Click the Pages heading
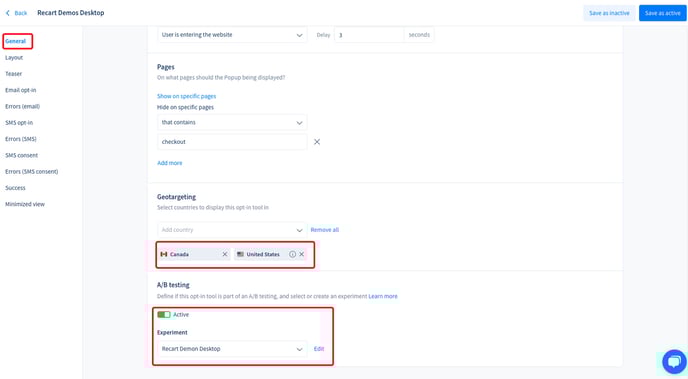The width and height of the screenshot is (688, 379). [x=166, y=67]
